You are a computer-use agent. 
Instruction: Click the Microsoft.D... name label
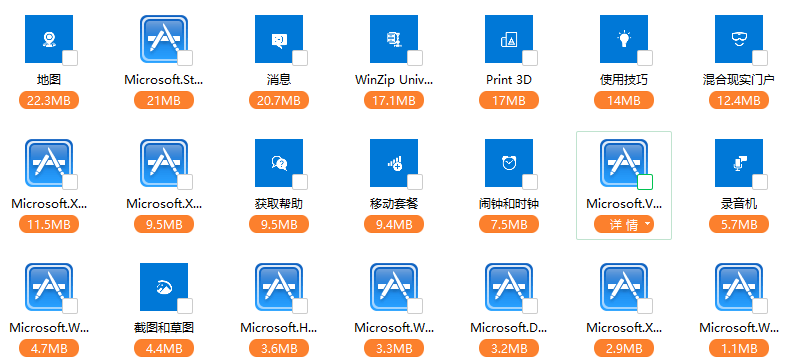pos(509,328)
